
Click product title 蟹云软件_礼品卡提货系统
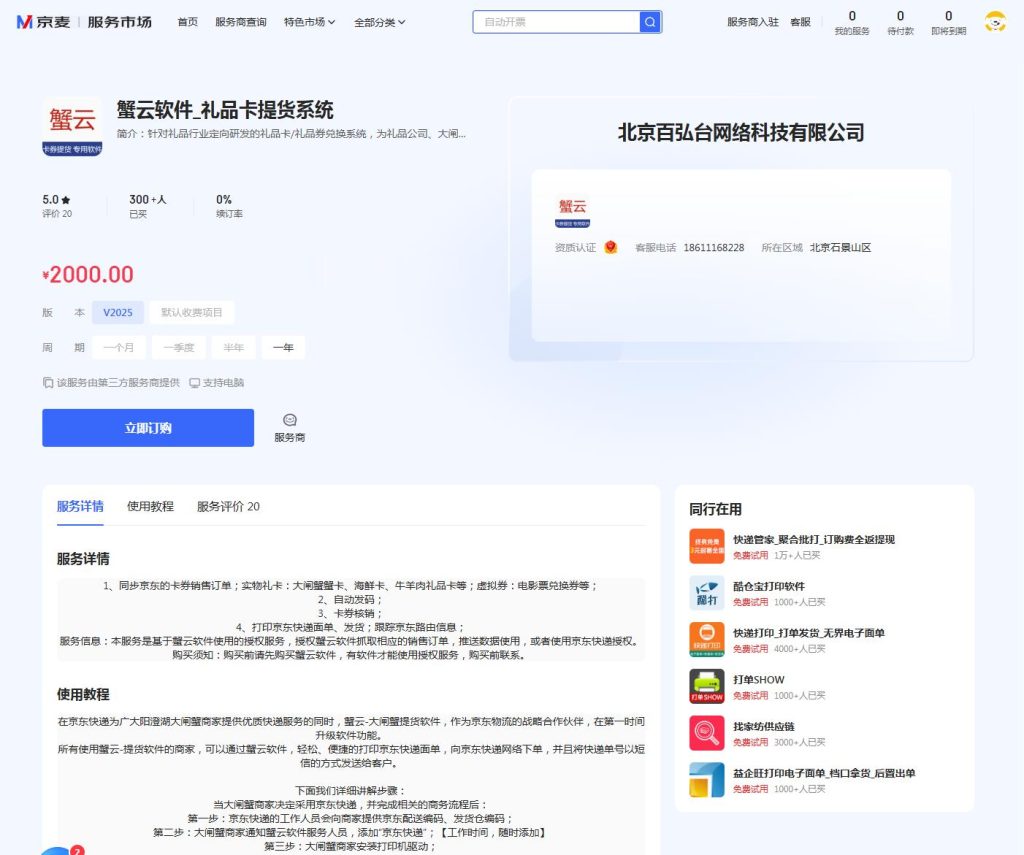(225, 110)
